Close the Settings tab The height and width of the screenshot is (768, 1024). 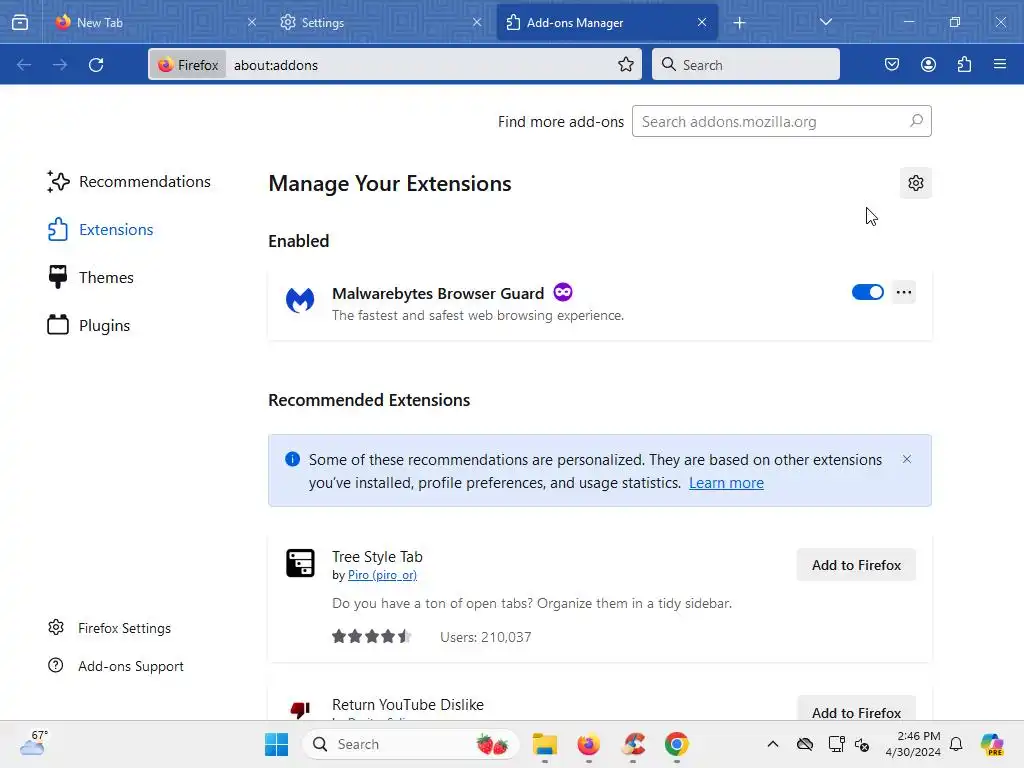(x=477, y=22)
